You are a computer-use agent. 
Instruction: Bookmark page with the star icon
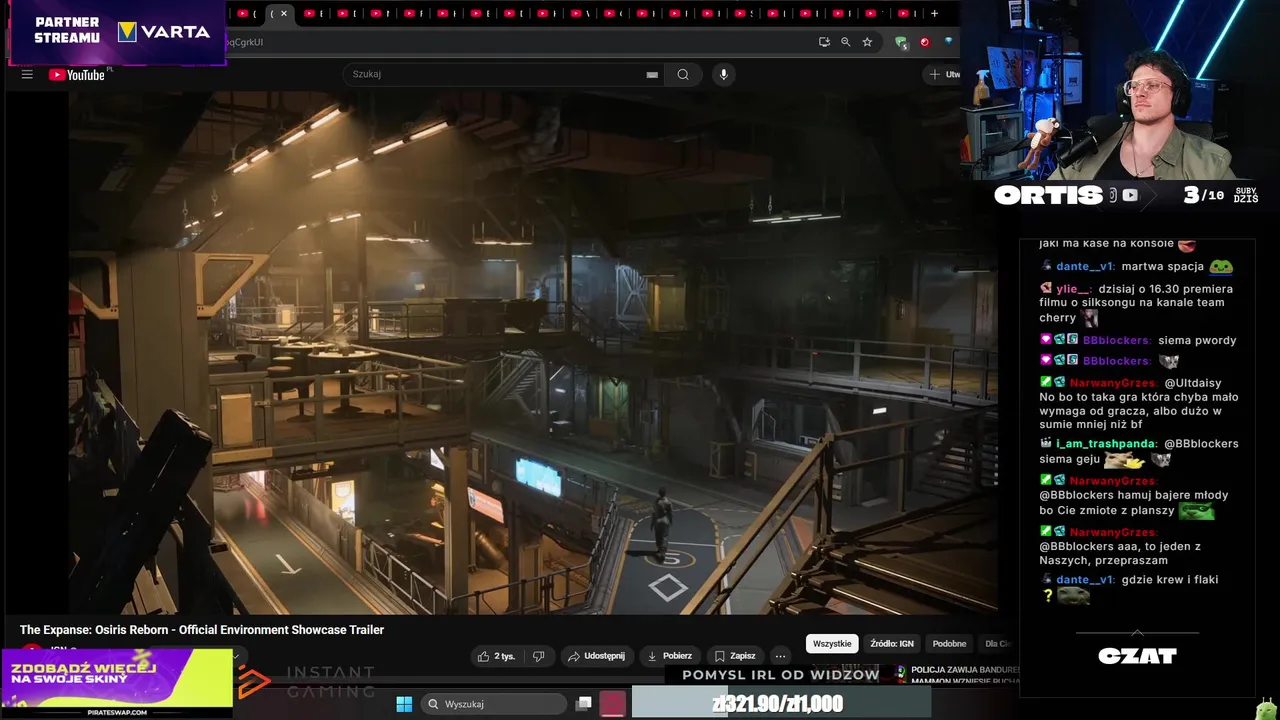pyautogui.click(x=867, y=42)
